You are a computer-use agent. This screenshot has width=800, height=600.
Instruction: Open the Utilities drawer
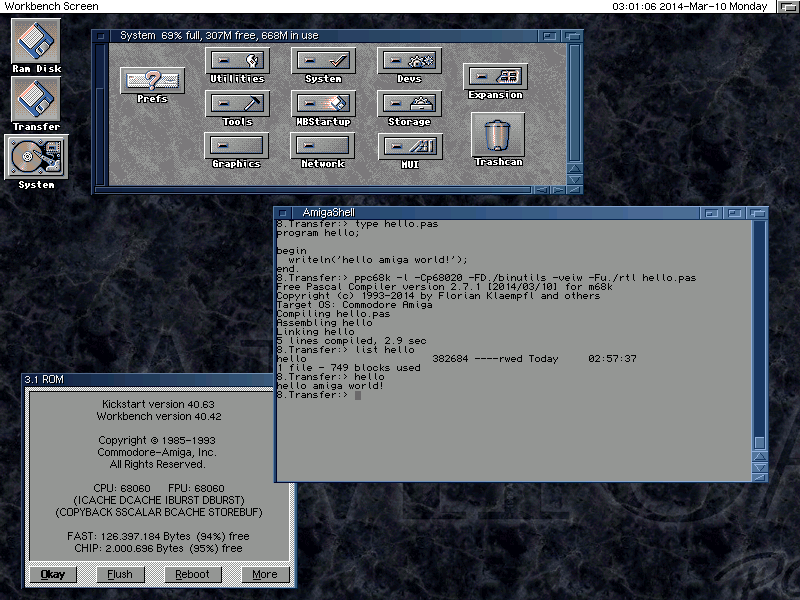237,66
